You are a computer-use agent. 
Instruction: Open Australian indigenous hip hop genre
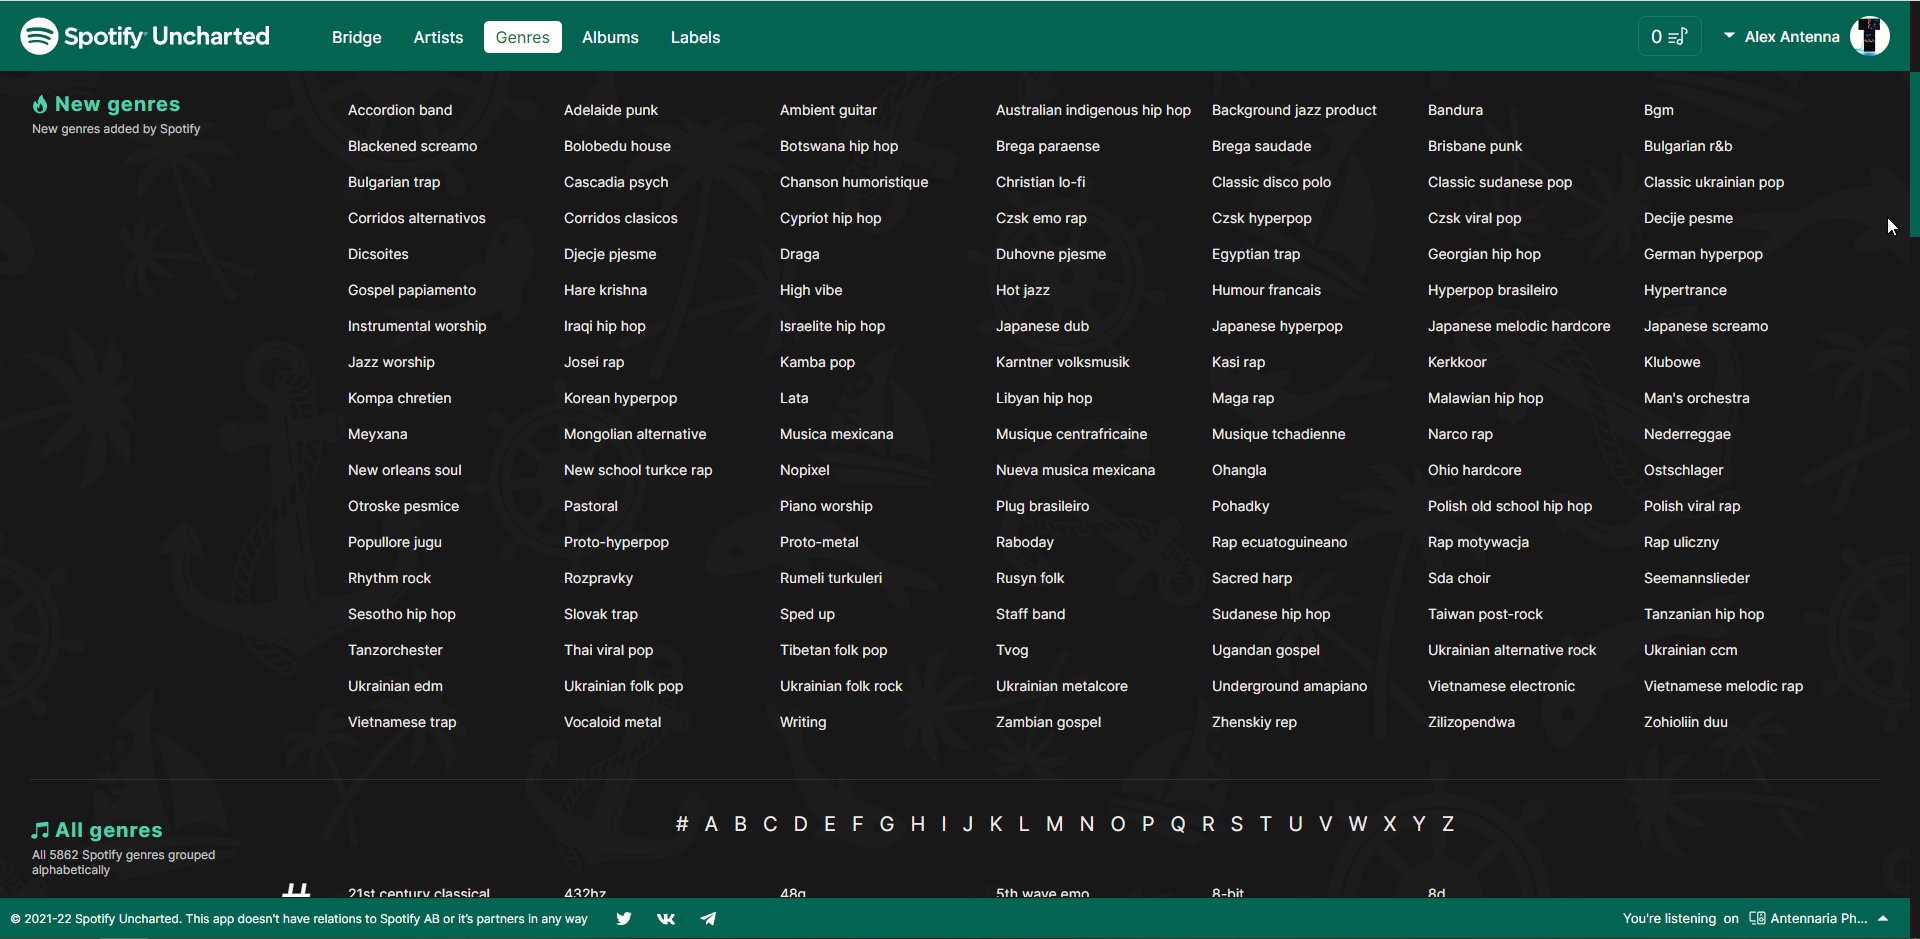point(1093,110)
